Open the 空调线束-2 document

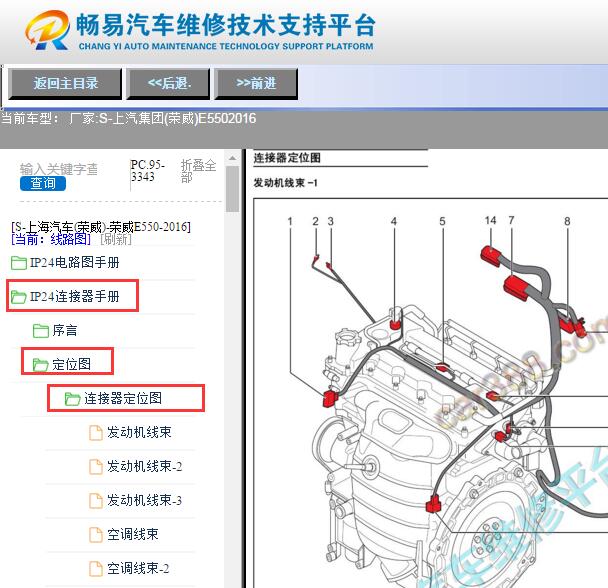coord(138,569)
